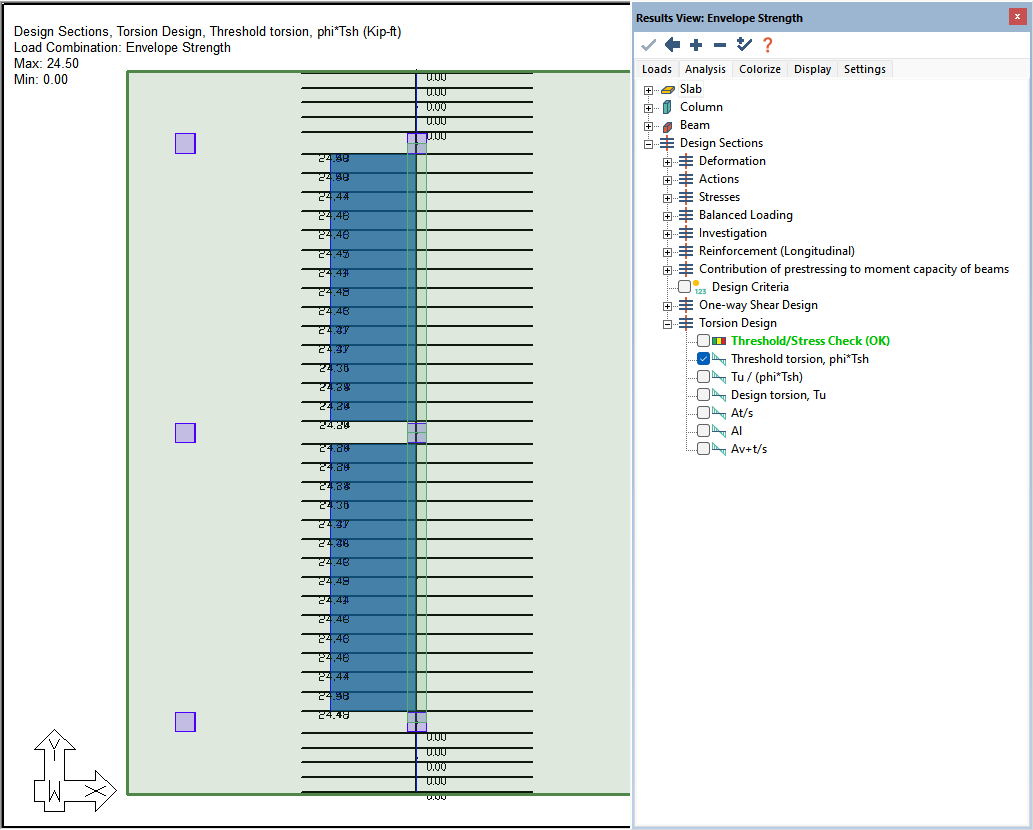Image resolution: width=1033 pixels, height=830 pixels.
Task: Close the Results View panel
Action: tap(1017, 17)
